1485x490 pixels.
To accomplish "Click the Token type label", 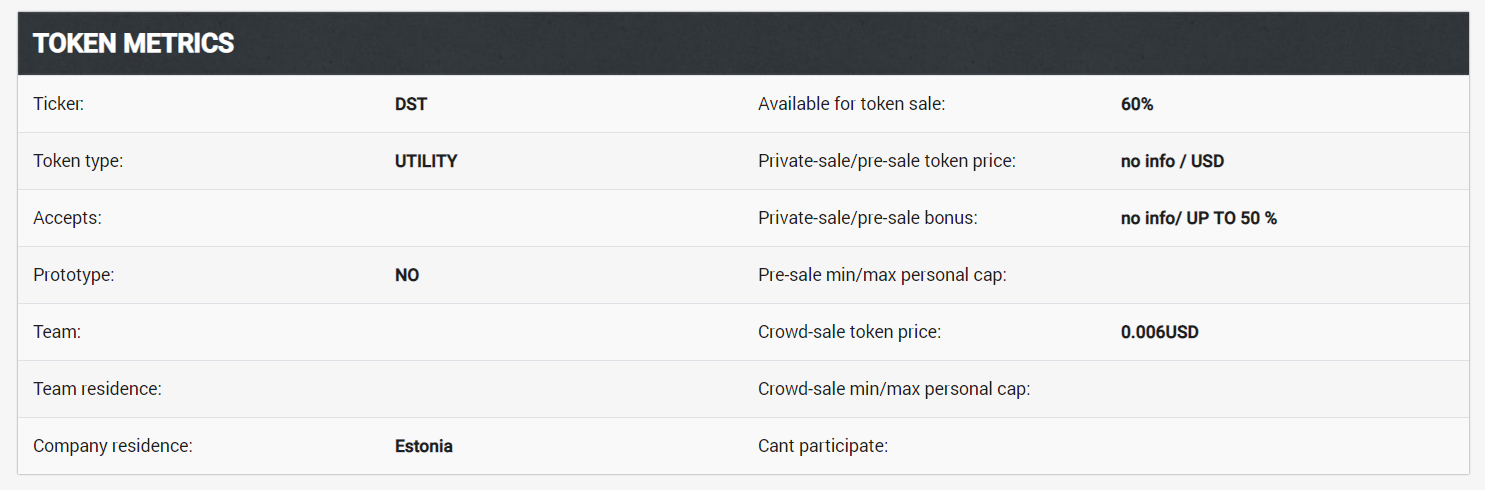I will point(78,161).
